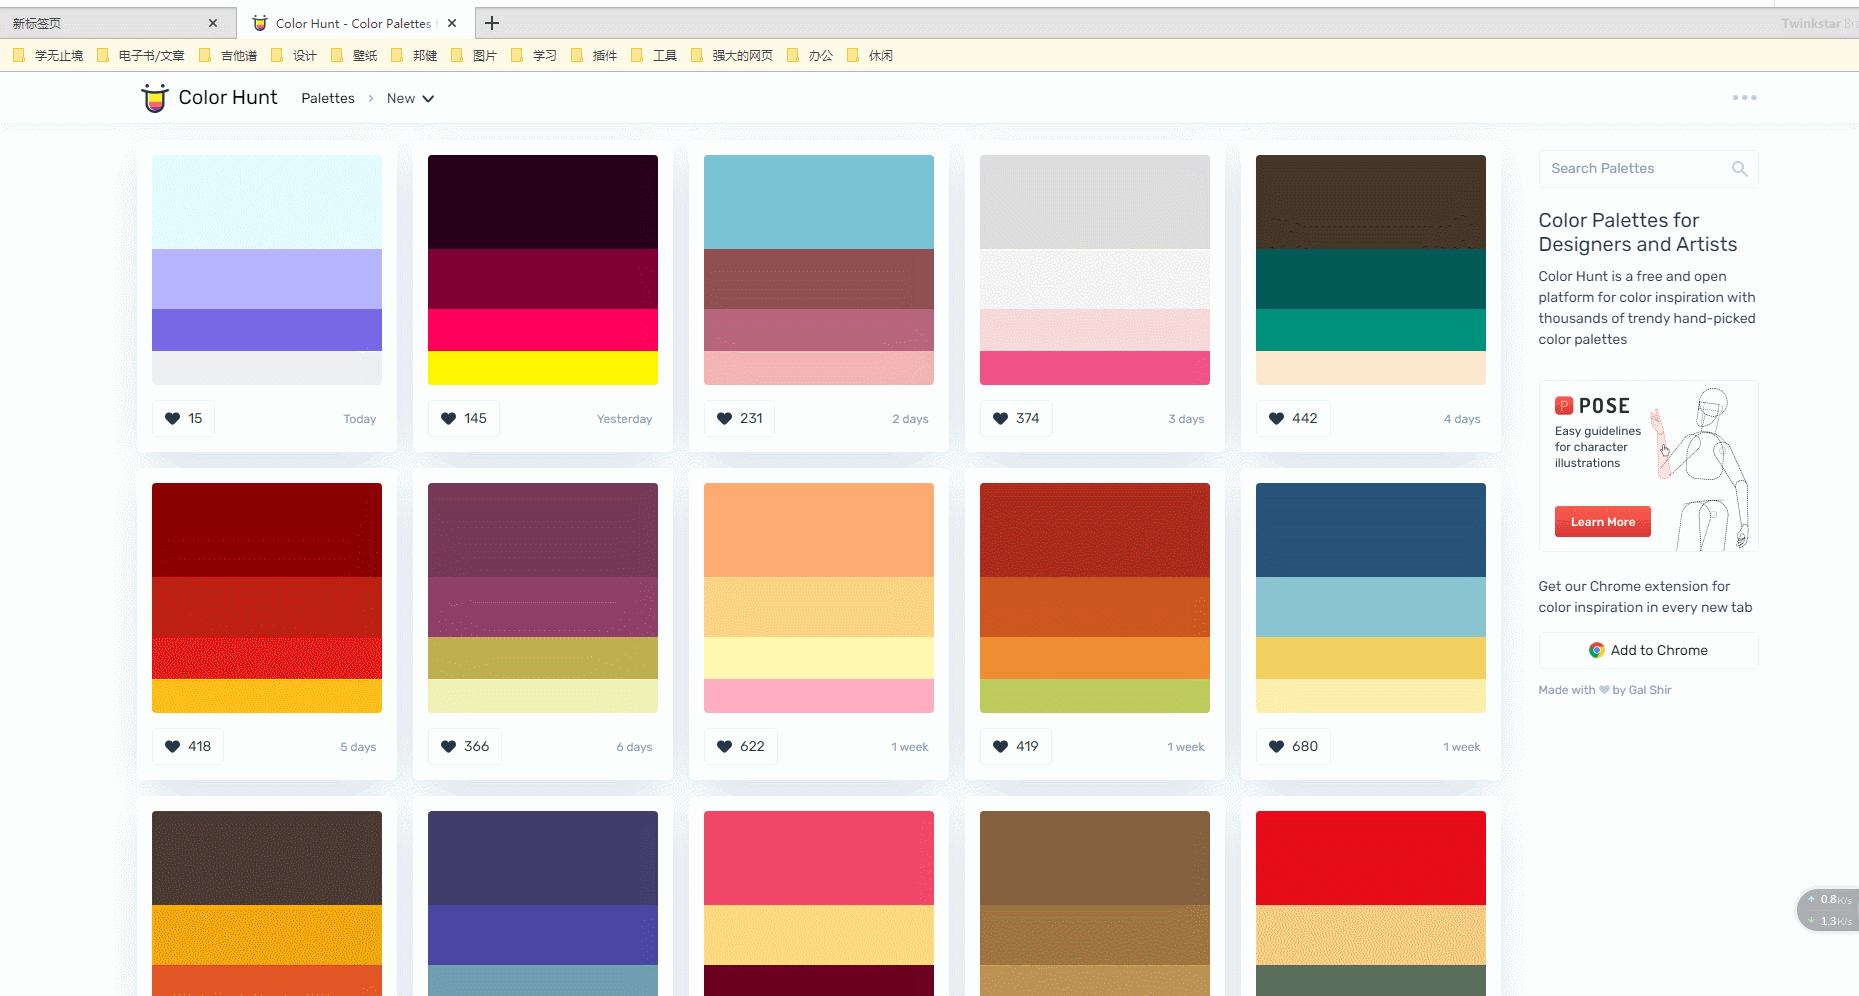The image size is (1859, 996).
Task: Pick the navy blue swatch in 680-likes palette
Action: tap(1371, 530)
